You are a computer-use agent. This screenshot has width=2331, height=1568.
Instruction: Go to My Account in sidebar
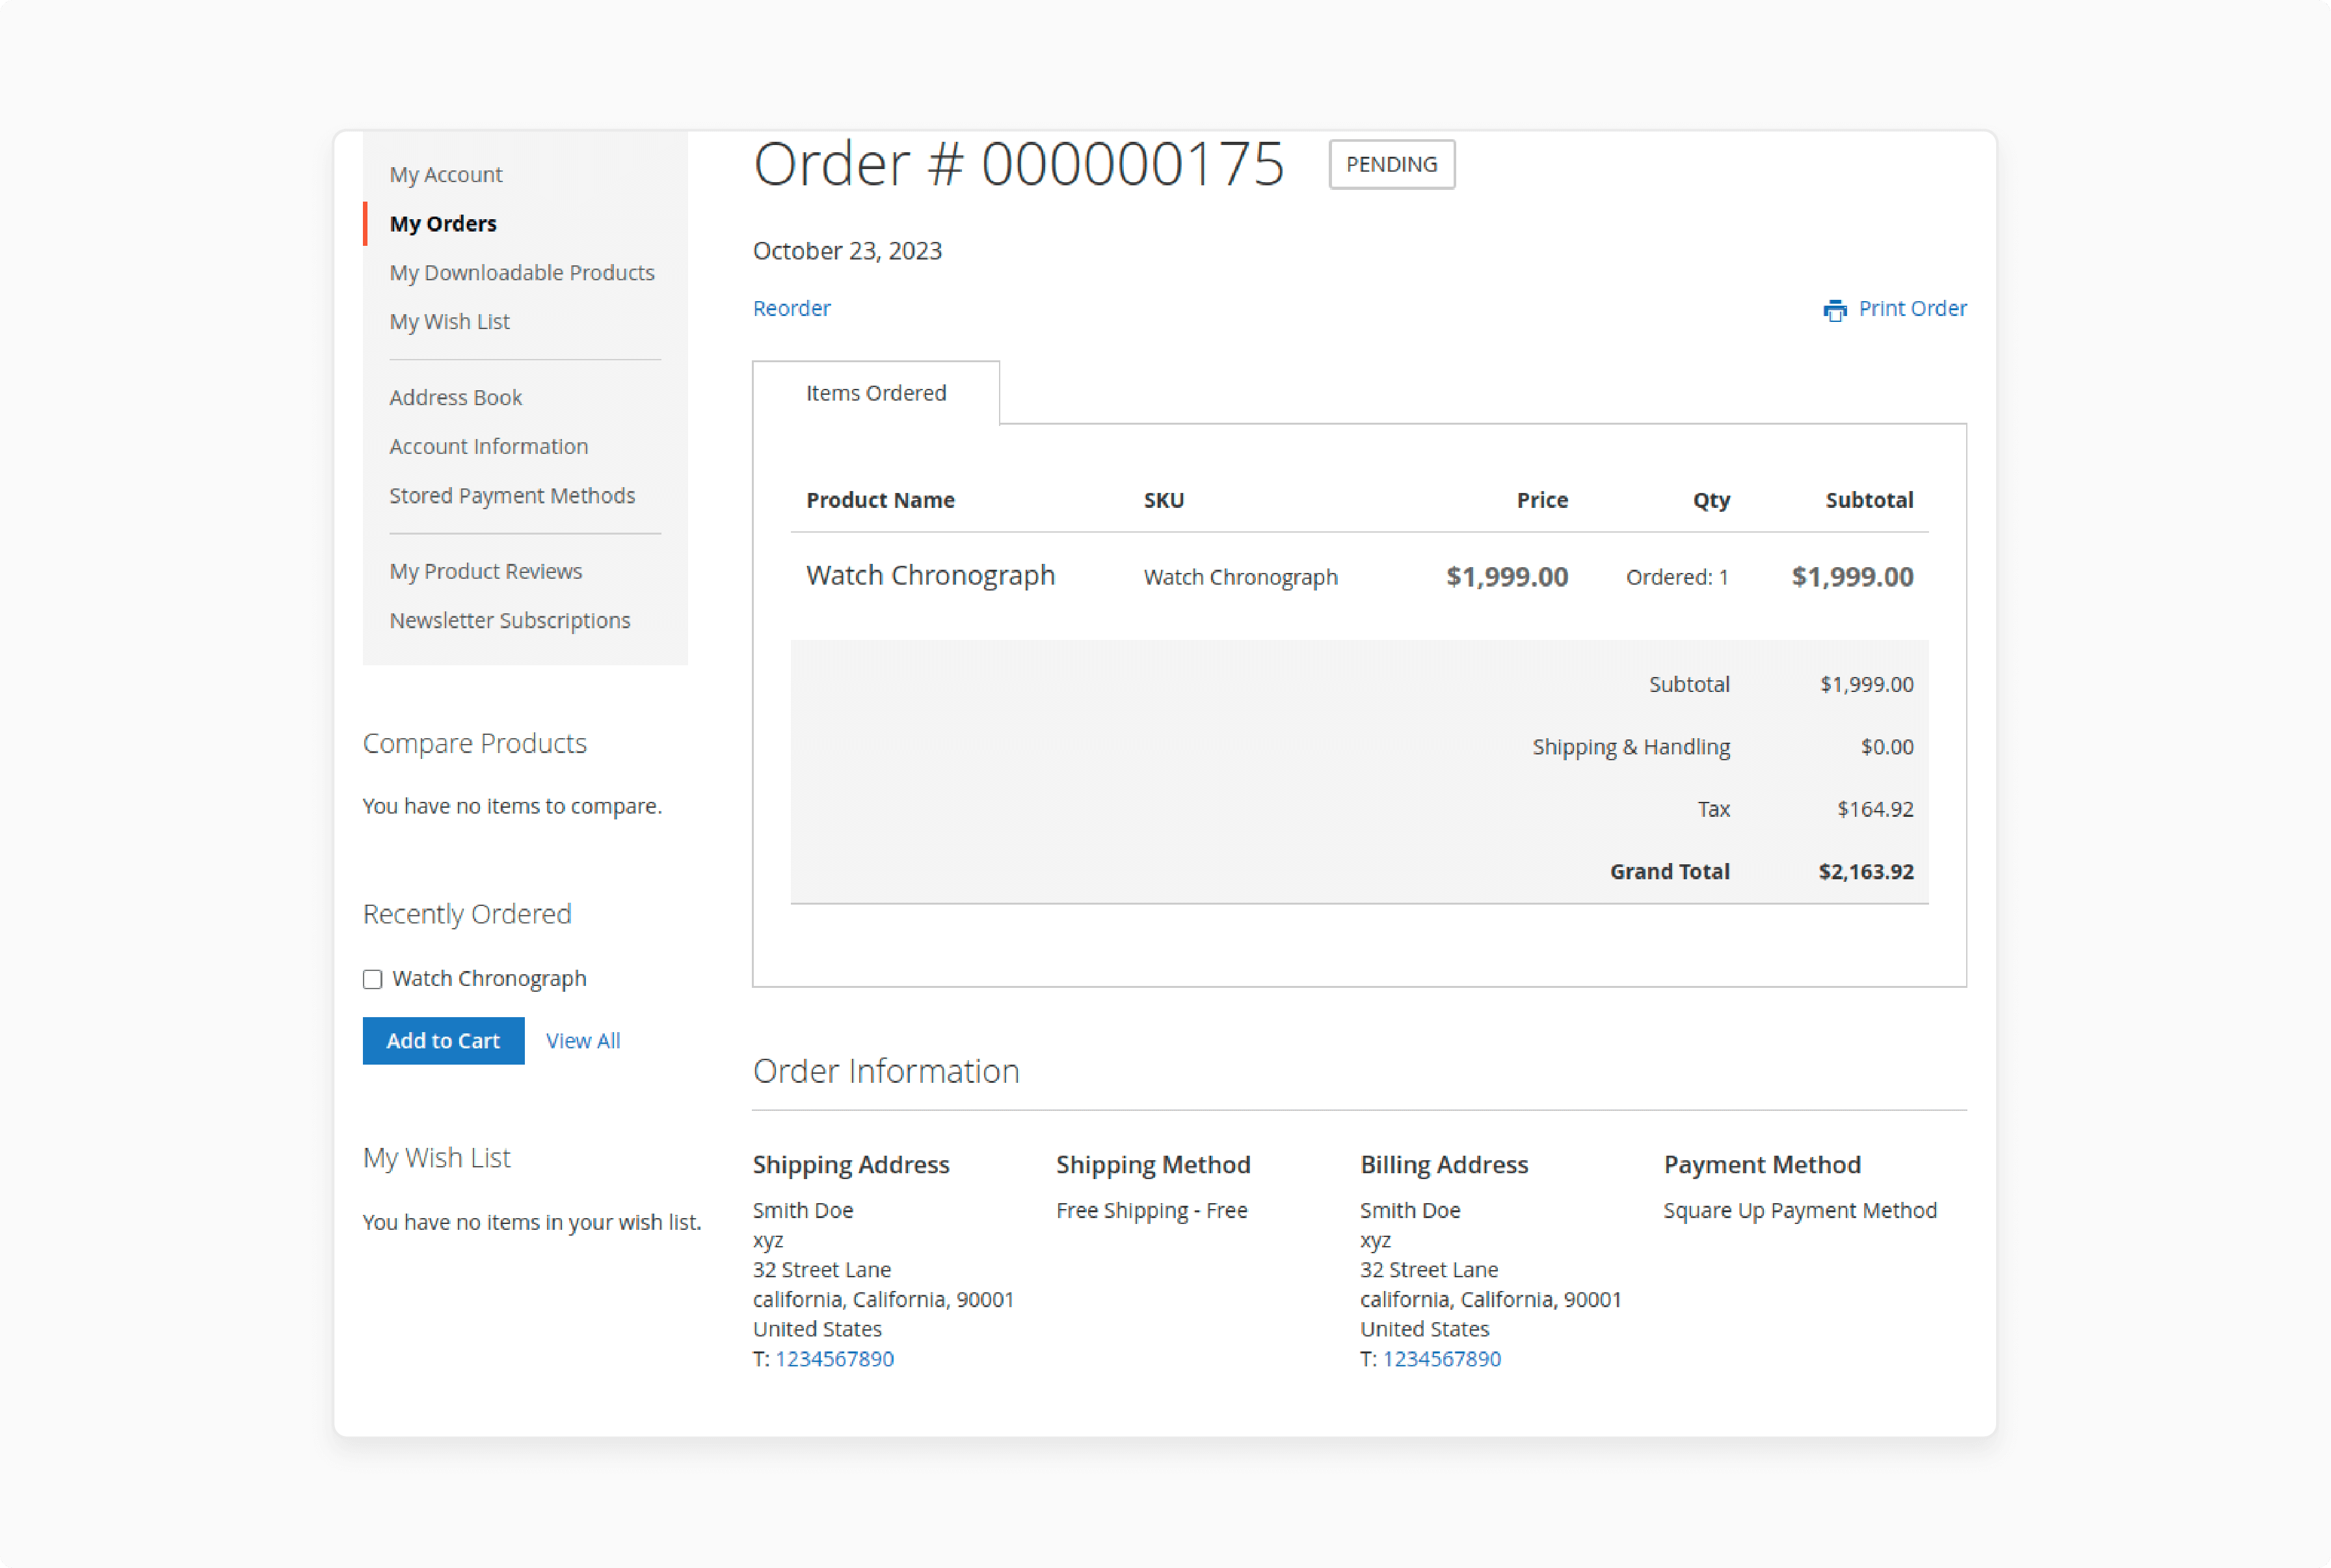(446, 174)
